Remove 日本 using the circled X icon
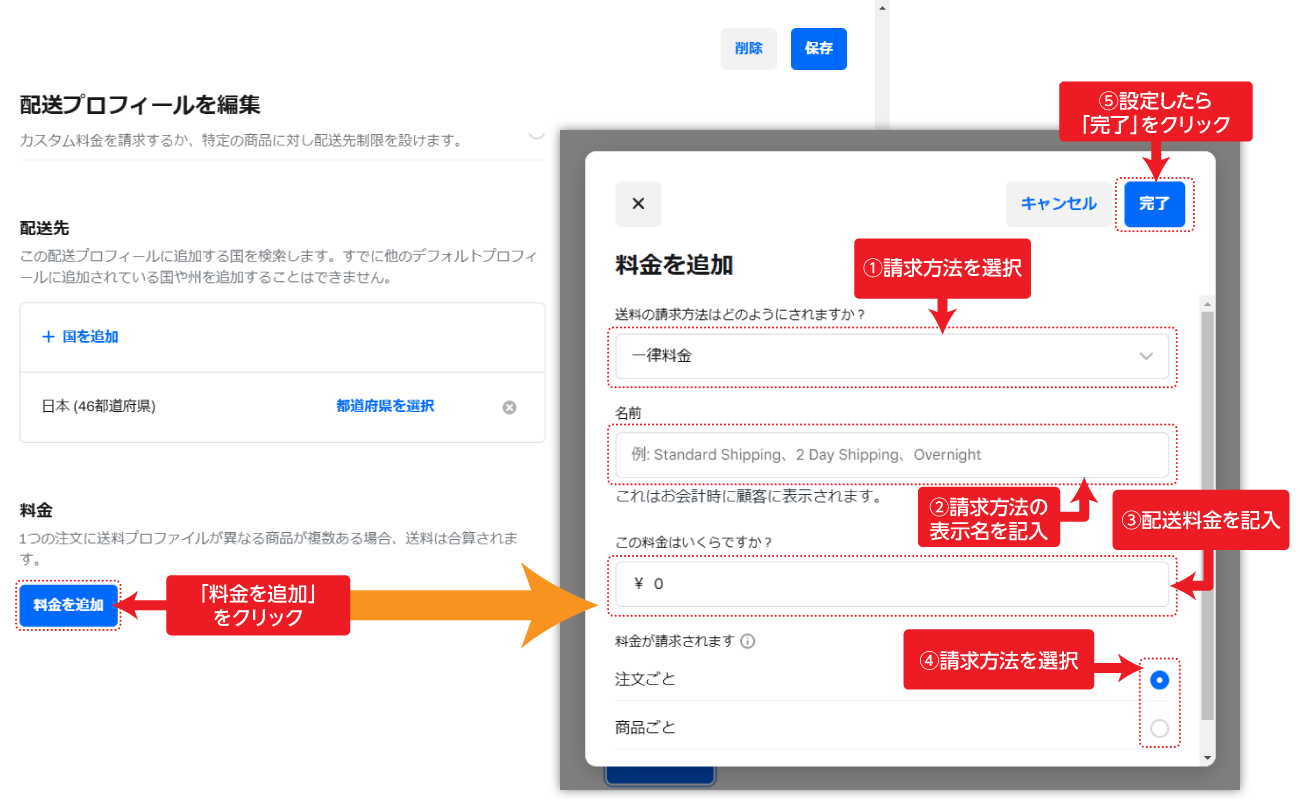1300x800 pixels. [x=509, y=407]
